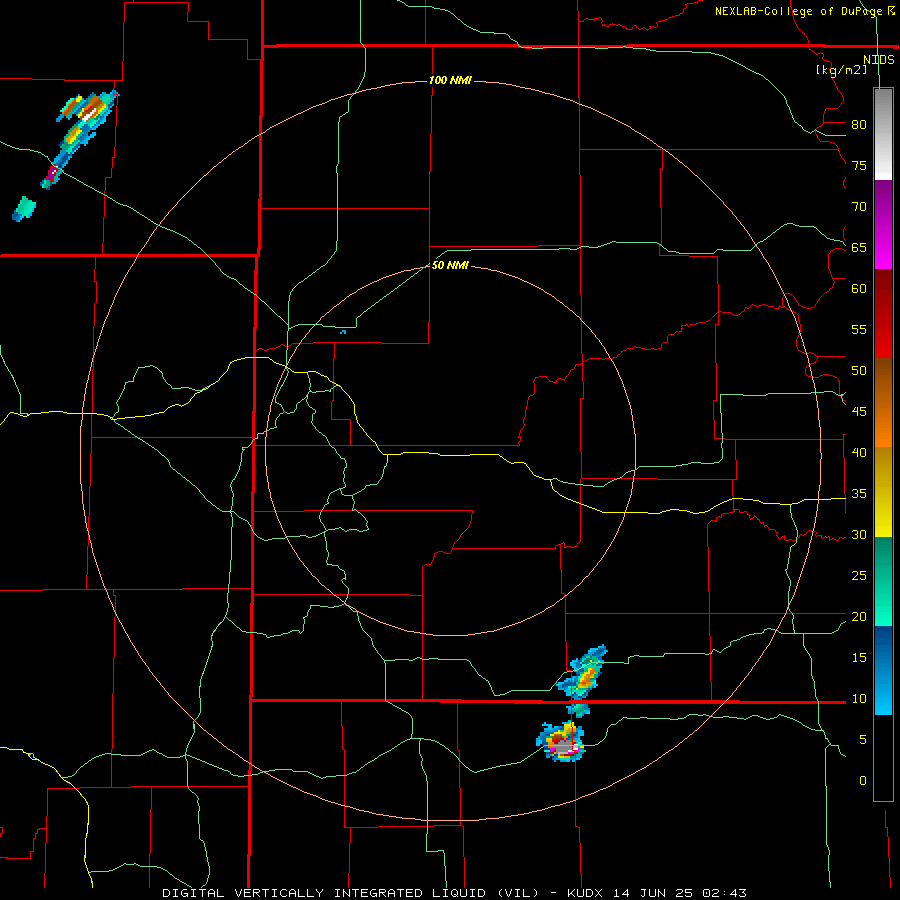Pick the yellow segment of the color bar
Viewport: 900px width, 900px height.
(883, 492)
